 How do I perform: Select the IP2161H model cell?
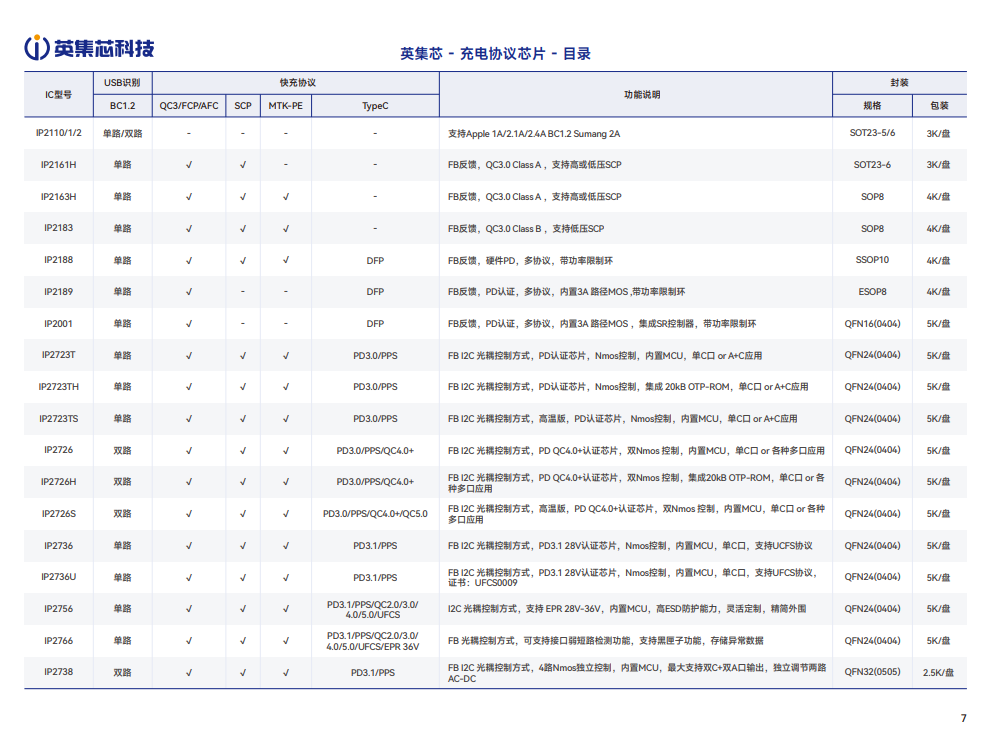(58, 165)
